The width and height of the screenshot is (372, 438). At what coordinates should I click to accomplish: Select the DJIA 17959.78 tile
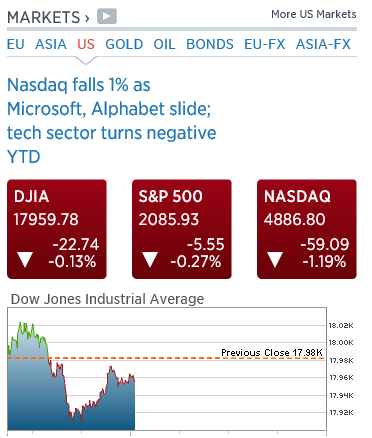(x=57, y=229)
